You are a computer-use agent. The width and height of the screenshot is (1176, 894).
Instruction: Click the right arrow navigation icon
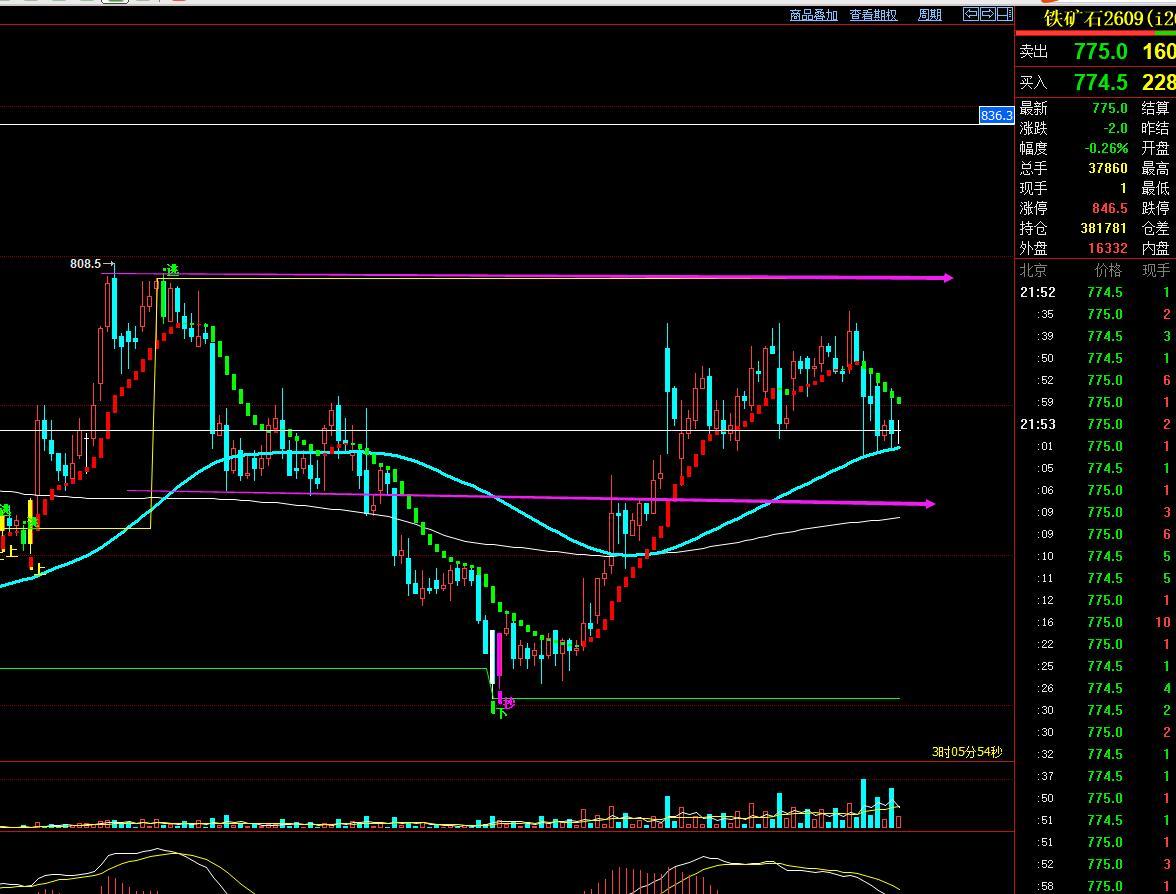[988, 14]
